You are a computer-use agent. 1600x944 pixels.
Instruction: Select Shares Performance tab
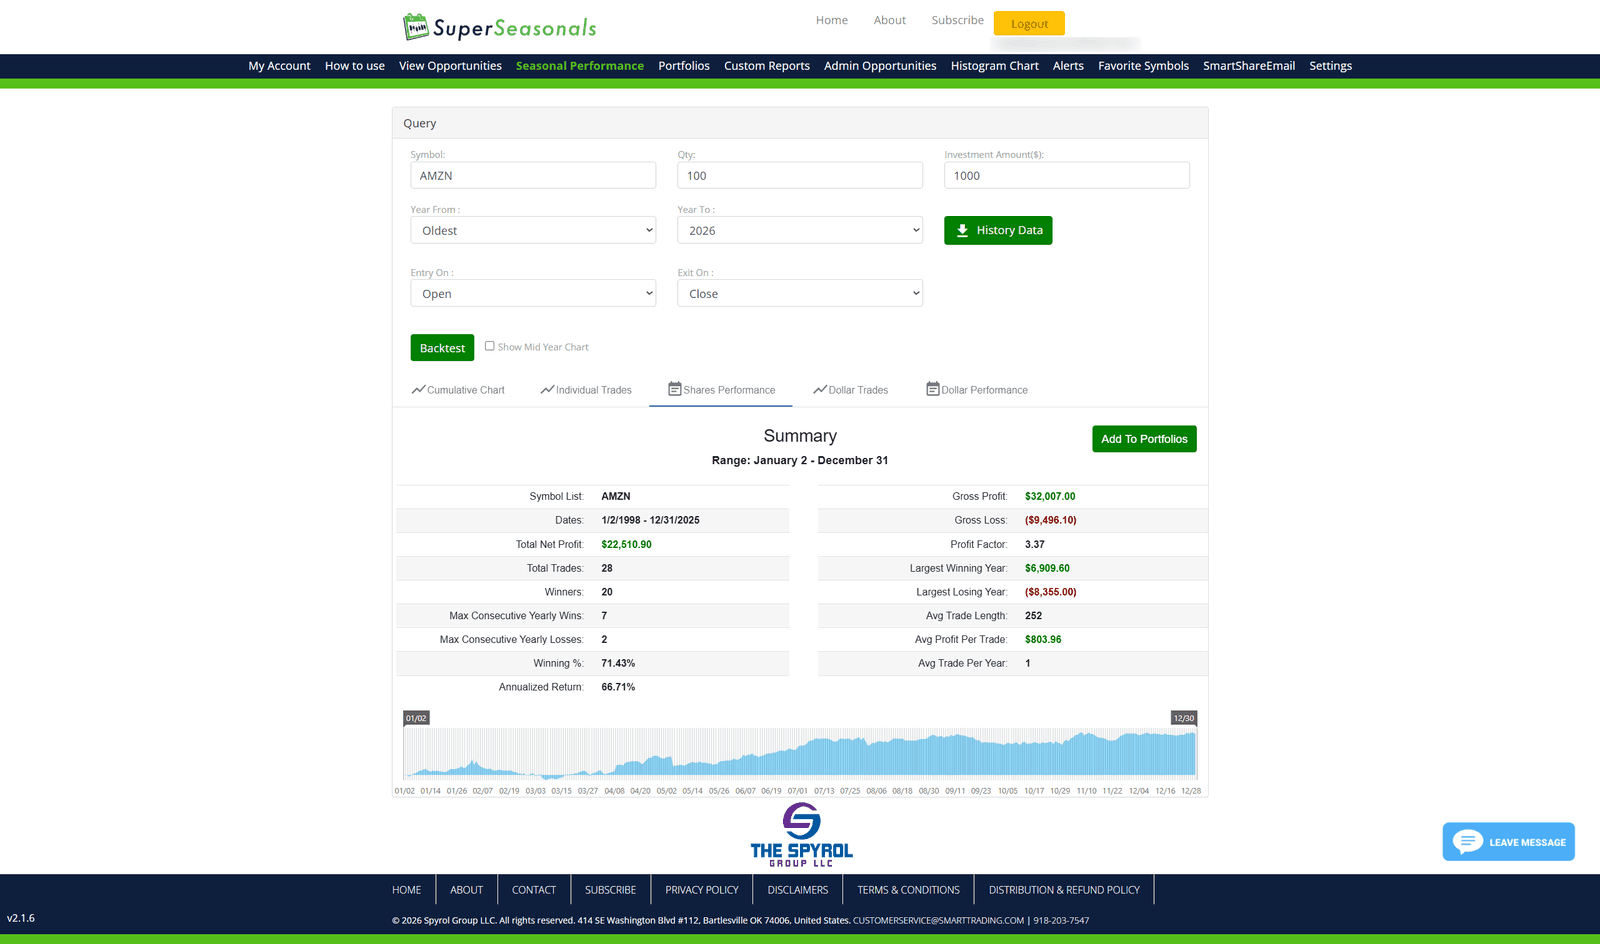[721, 390]
